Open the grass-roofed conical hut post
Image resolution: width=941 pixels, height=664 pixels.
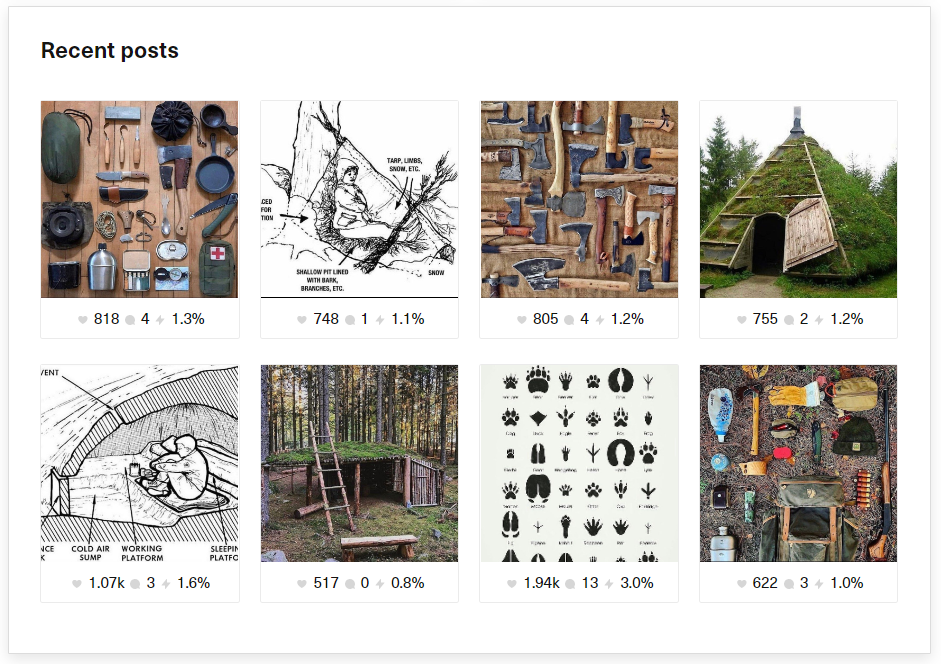798,199
